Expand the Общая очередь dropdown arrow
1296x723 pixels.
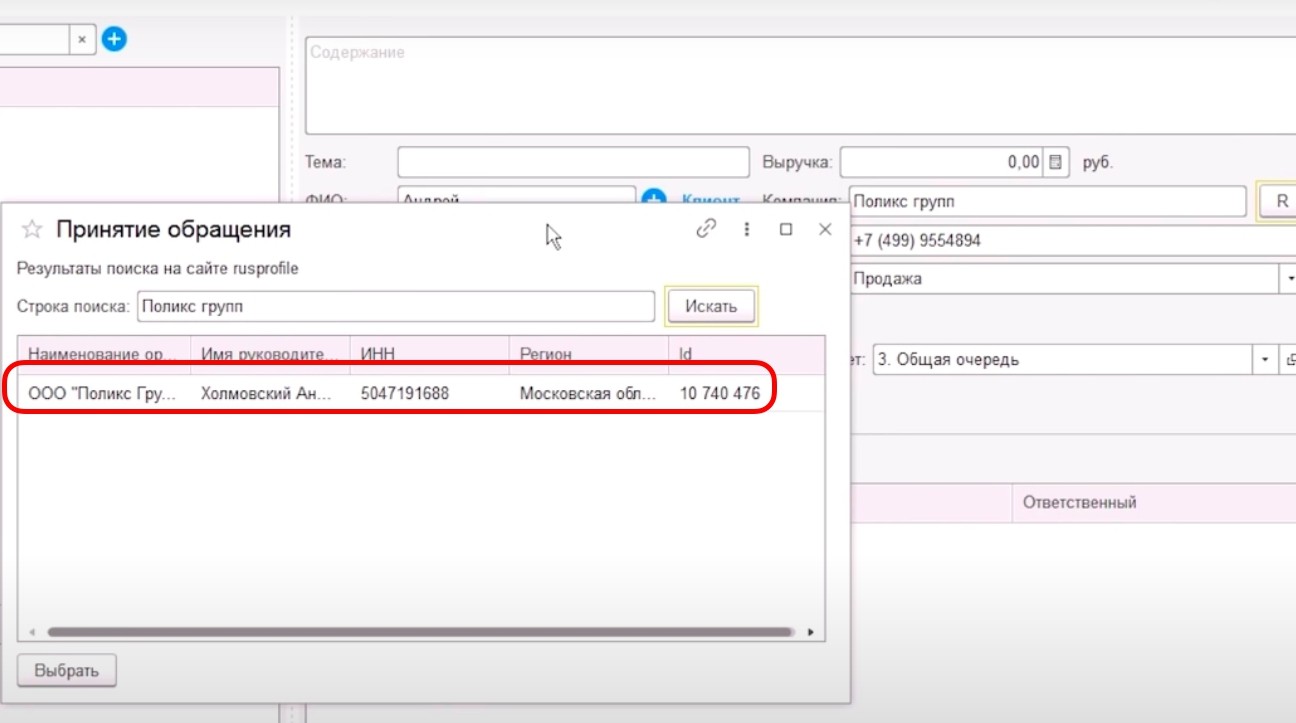(1266, 360)
